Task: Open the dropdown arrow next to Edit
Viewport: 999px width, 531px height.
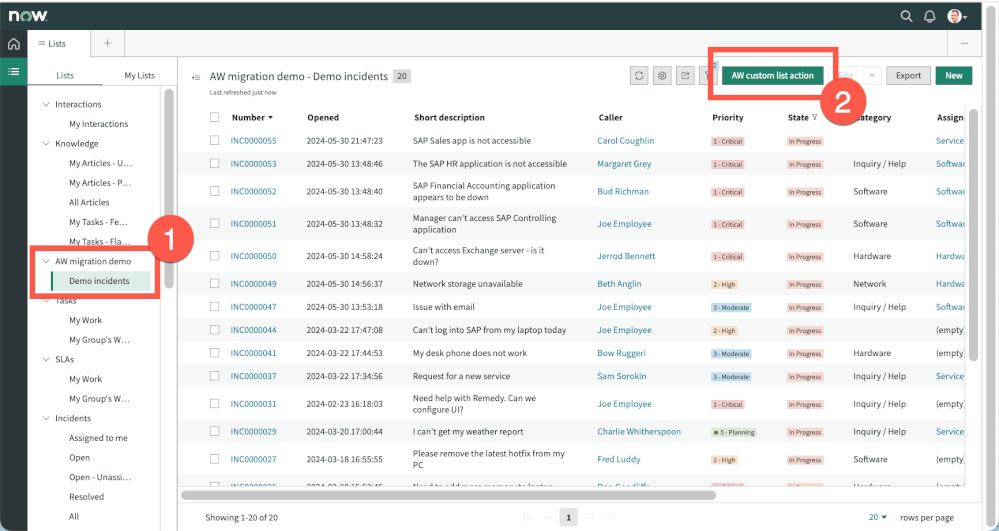Action: coord(872,75)
